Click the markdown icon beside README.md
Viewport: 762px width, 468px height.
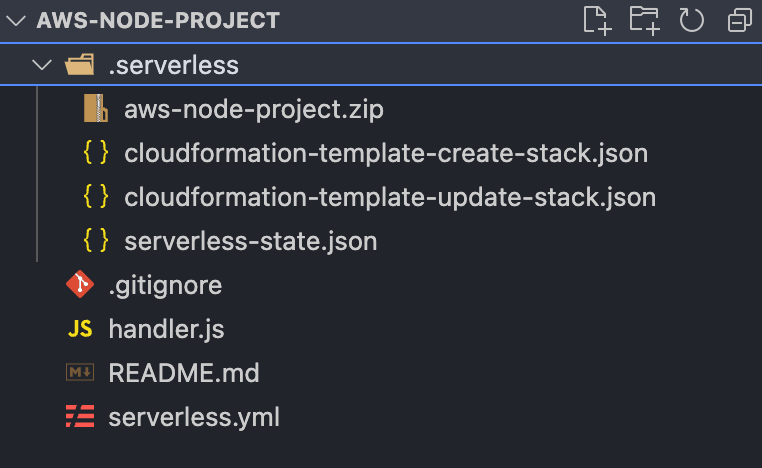point(79,373)
